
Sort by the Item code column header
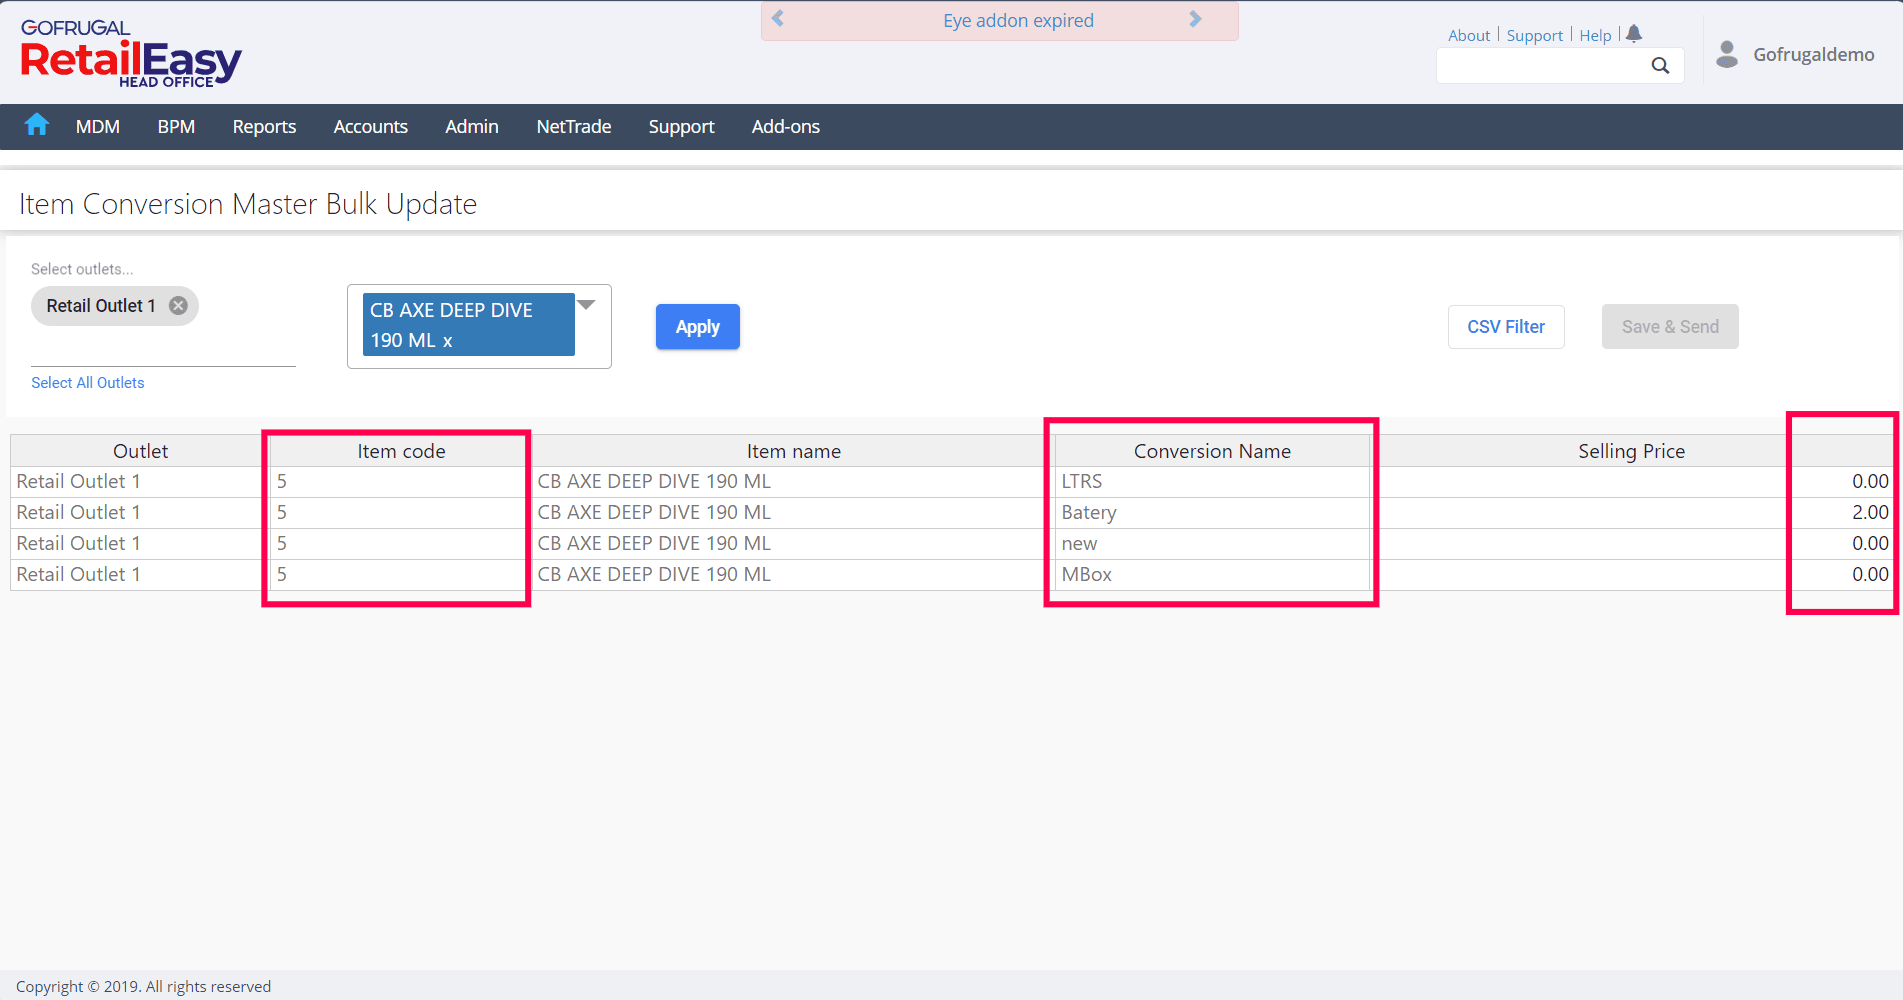(401, 451)
